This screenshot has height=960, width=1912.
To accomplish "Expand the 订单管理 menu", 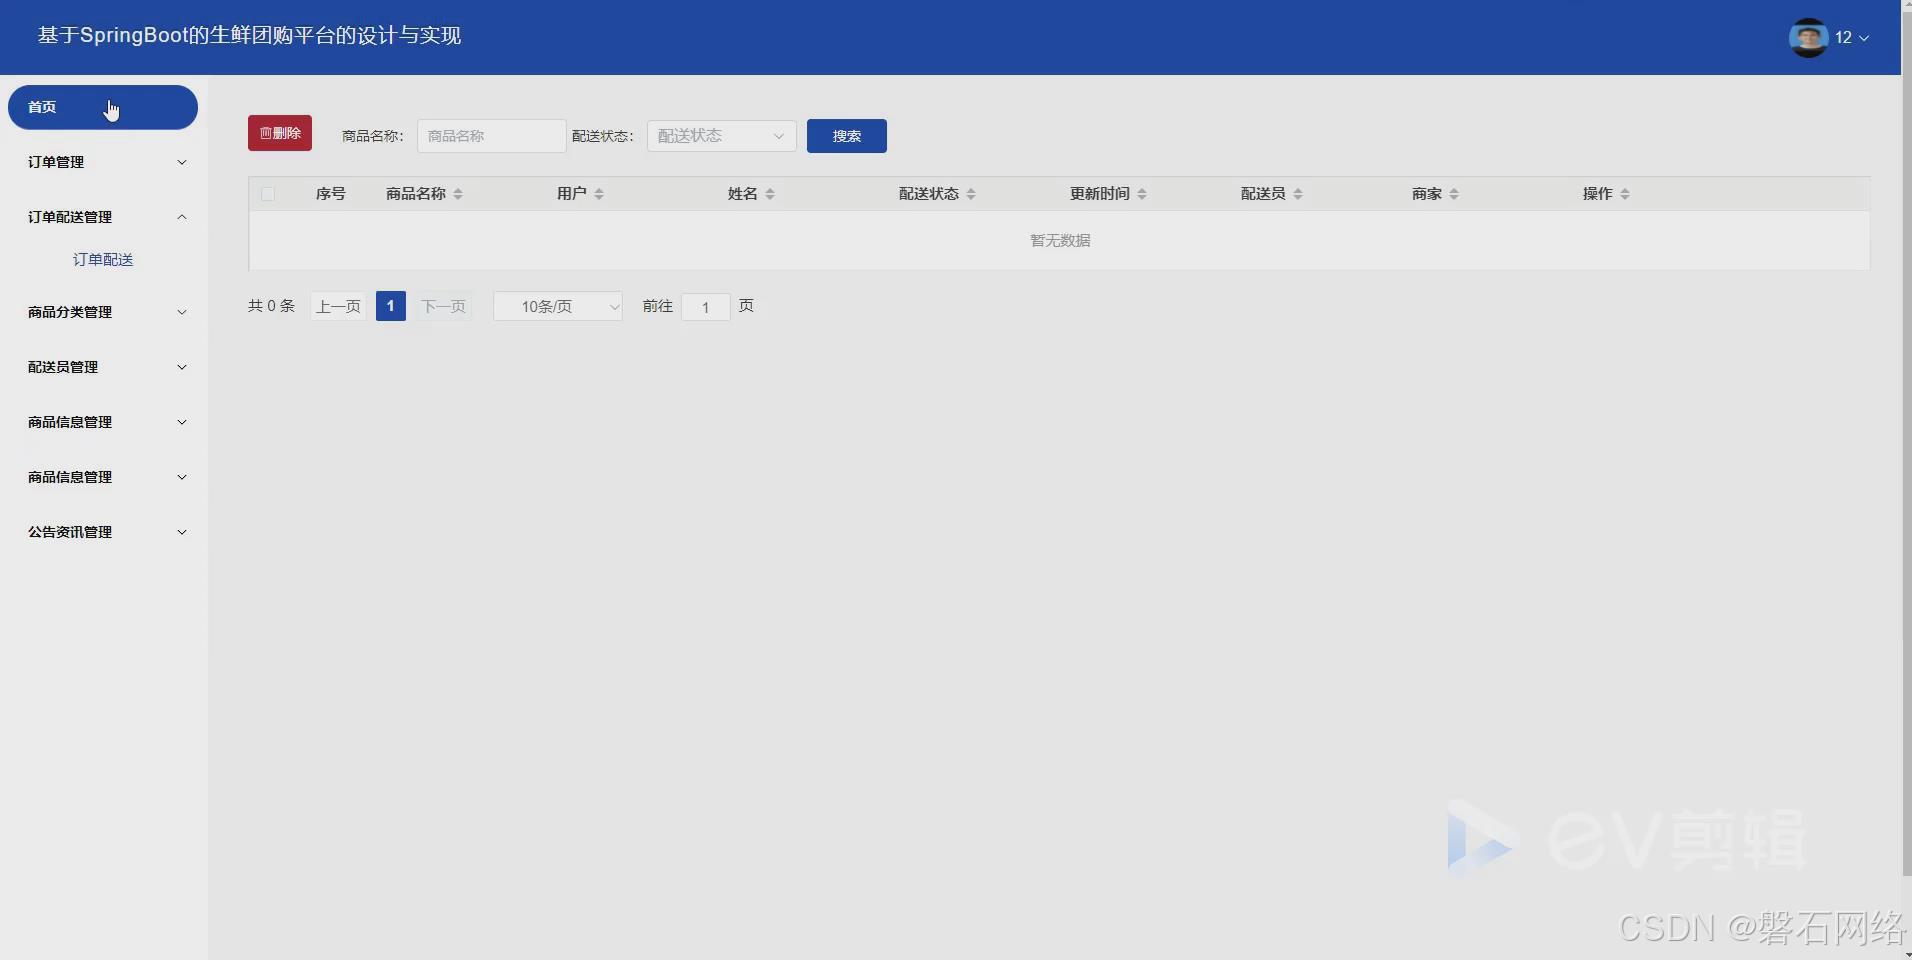I will (104, 162).
